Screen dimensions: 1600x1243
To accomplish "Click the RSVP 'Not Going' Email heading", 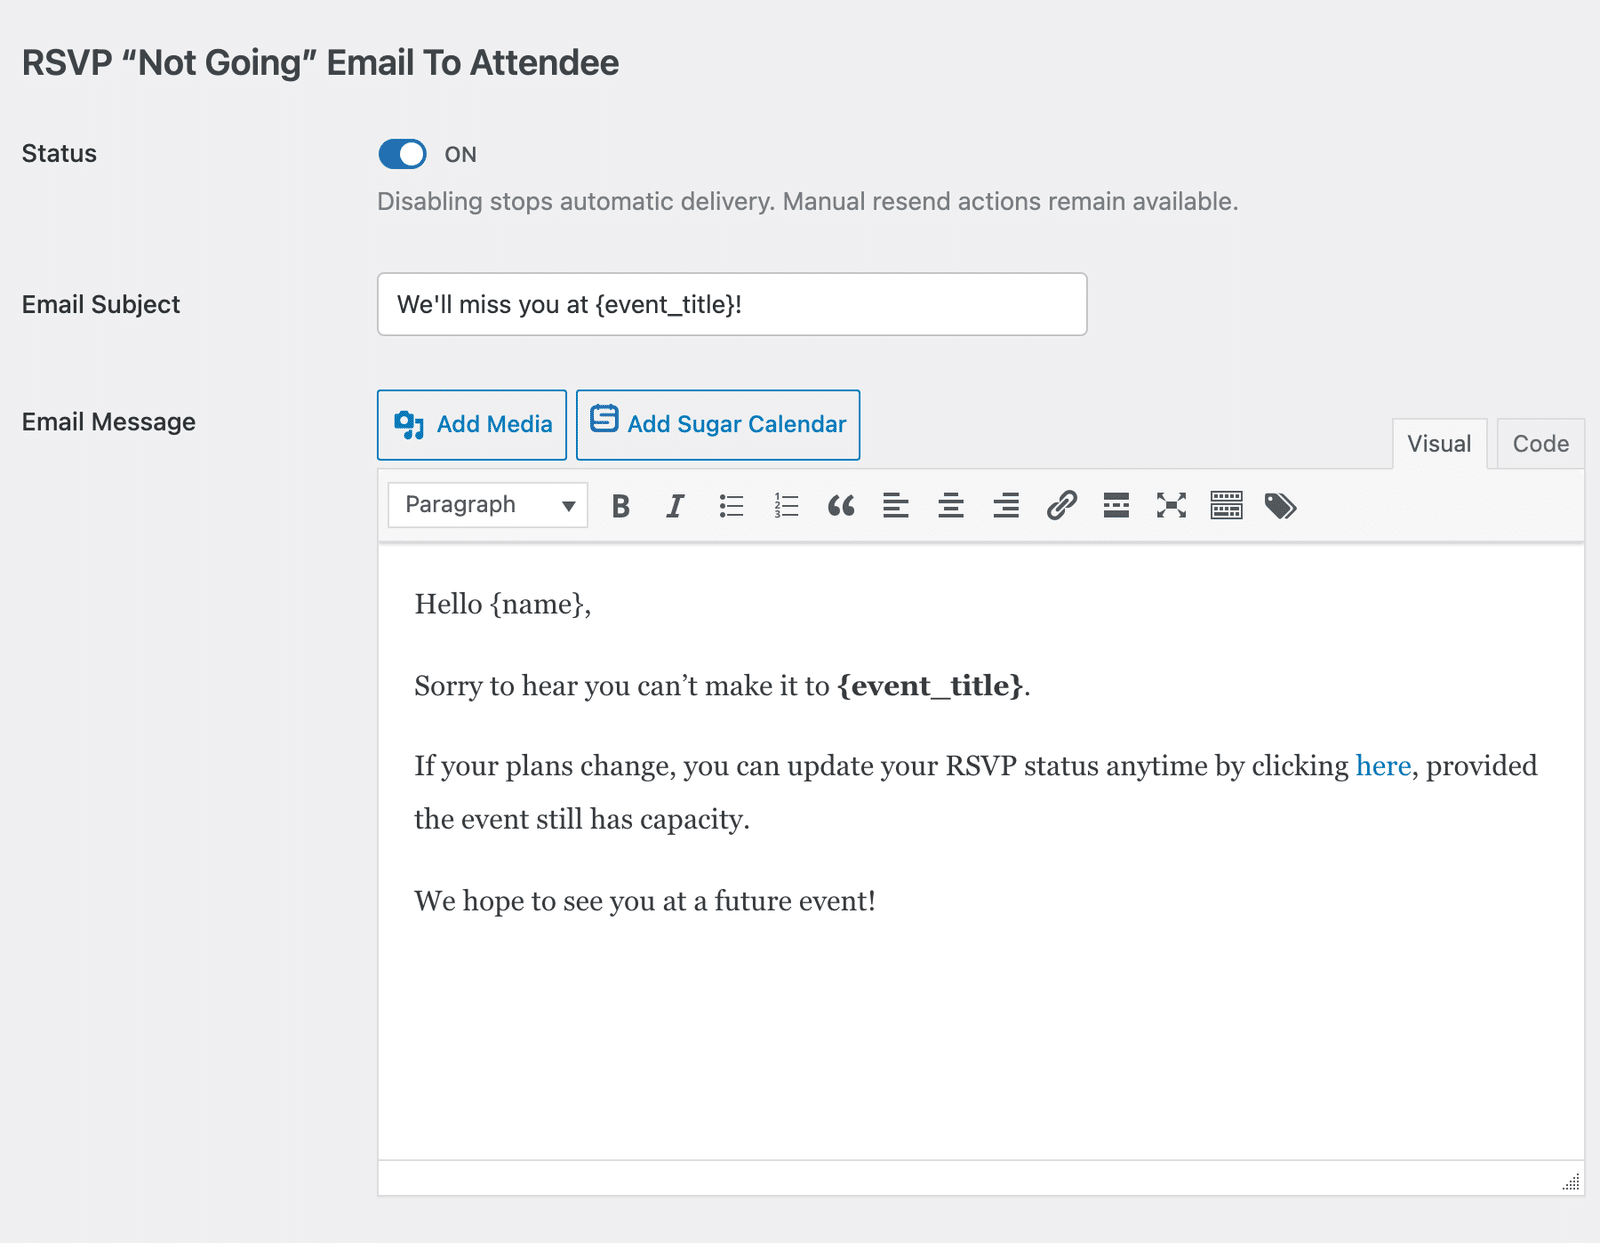I will point(320,63).
